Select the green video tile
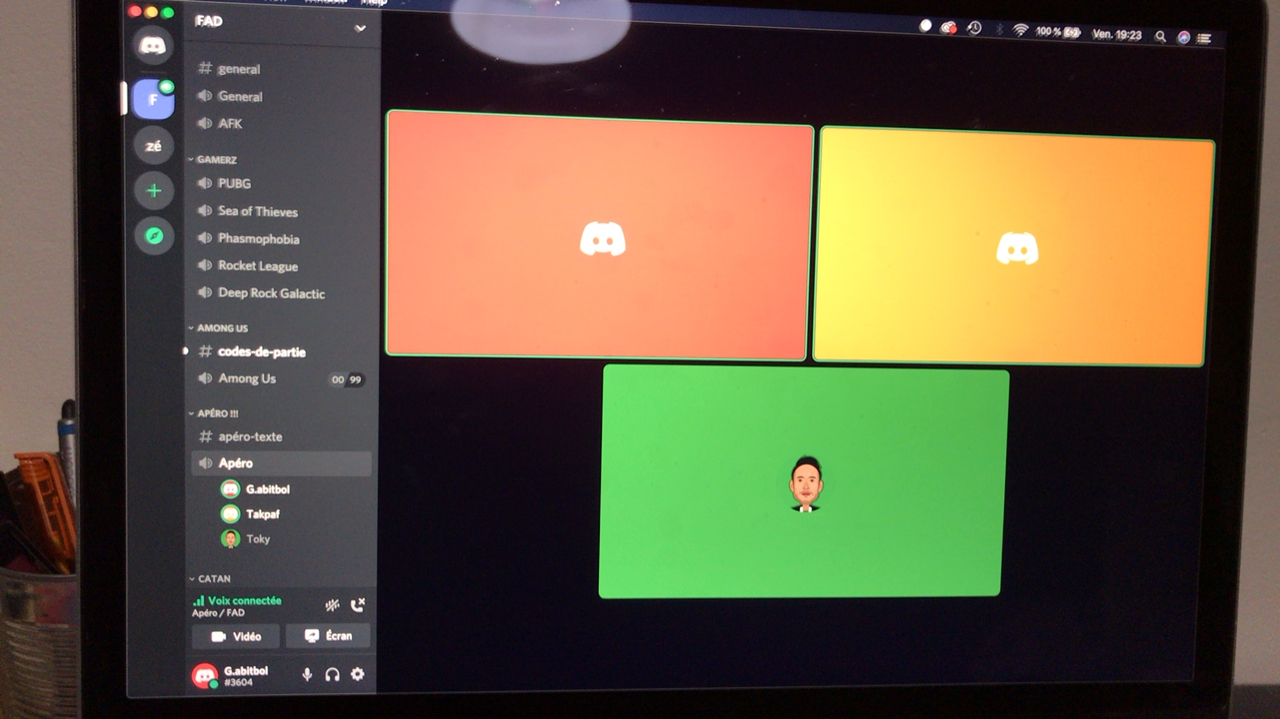Viewport: 1280px width, 719px height. (804, 482)
